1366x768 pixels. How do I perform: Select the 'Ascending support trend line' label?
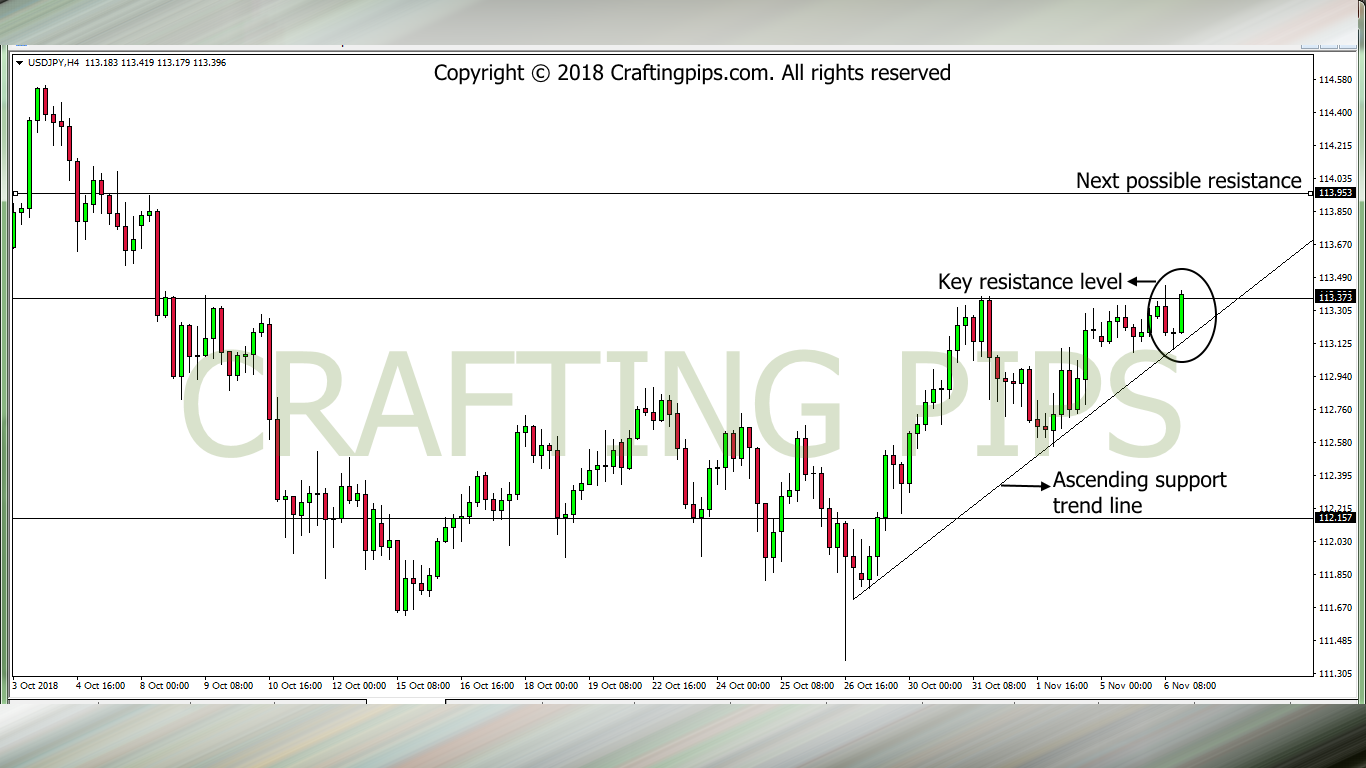coord(1139,492)
